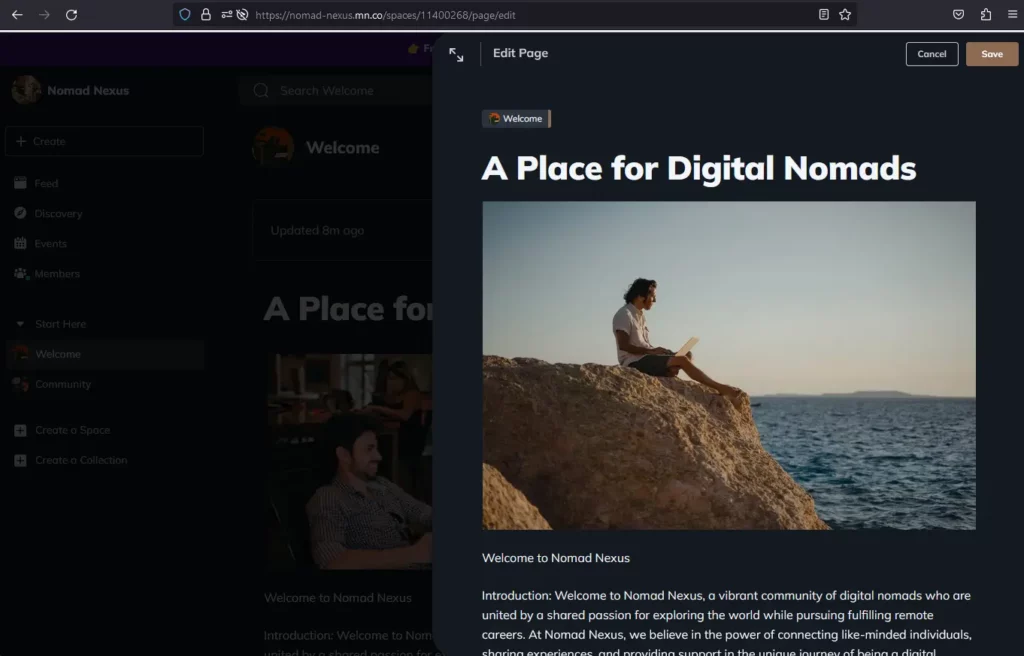Open Discovery using the compass icon
Image resolution: width=1024 pixels, height=656 pixels.
[x=21, y=213]
